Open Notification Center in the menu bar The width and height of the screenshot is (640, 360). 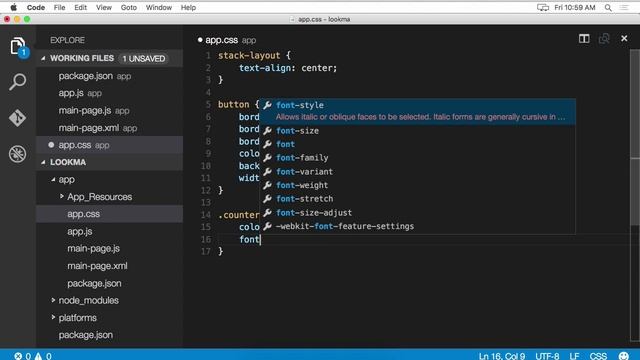pos(624,7)
